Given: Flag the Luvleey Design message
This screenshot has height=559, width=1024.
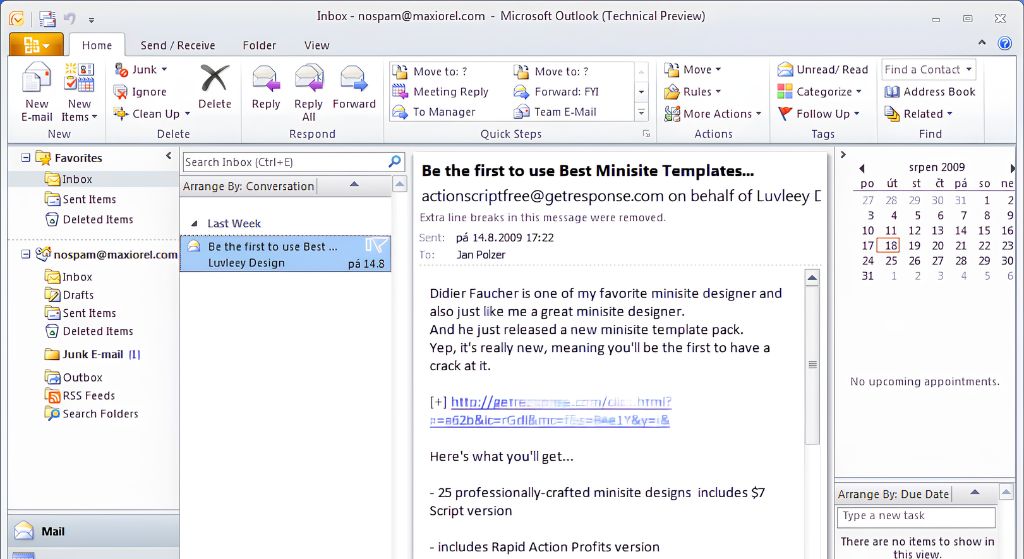Looking at the screenshot, I should pyautogui.click(x=376, y=246).
